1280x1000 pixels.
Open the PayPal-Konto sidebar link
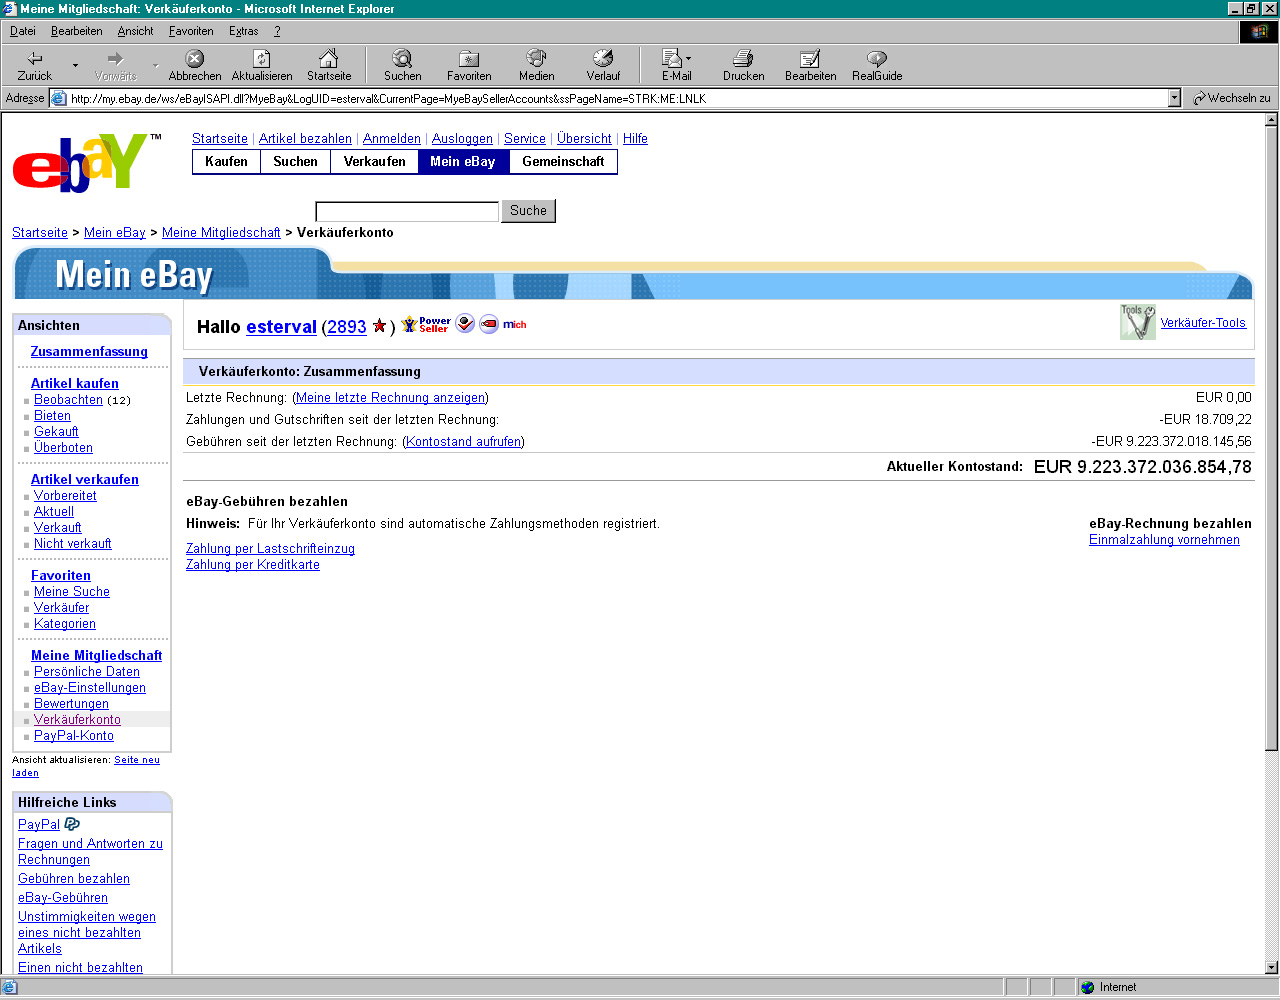click(x=74, y=736)
